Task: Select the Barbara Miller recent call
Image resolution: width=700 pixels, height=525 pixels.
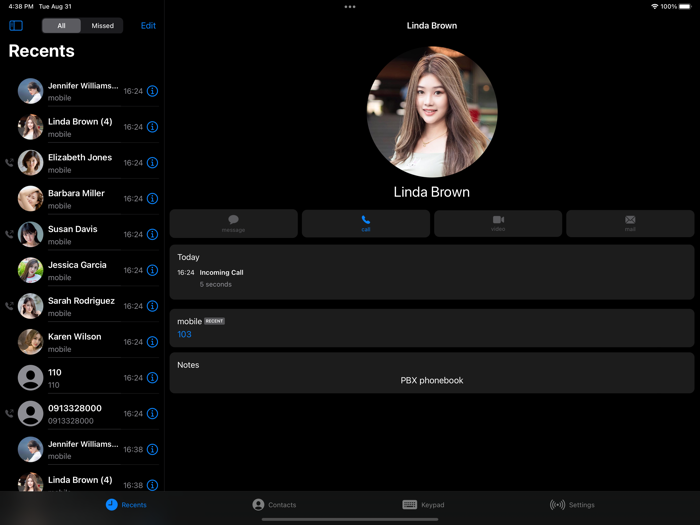Action: click(x=82, y=199)
